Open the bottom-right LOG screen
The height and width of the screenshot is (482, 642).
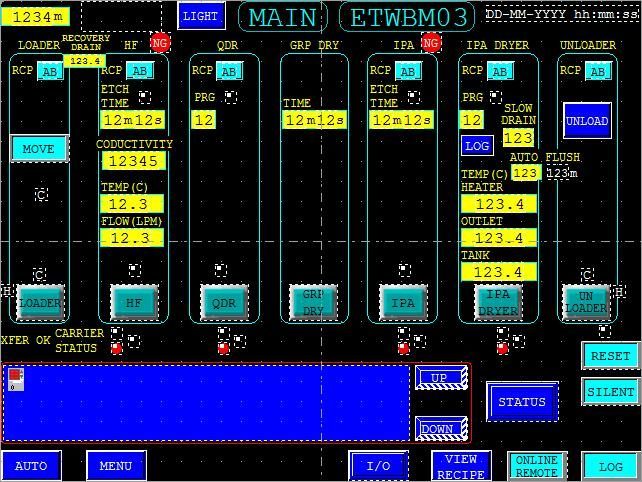611,466
